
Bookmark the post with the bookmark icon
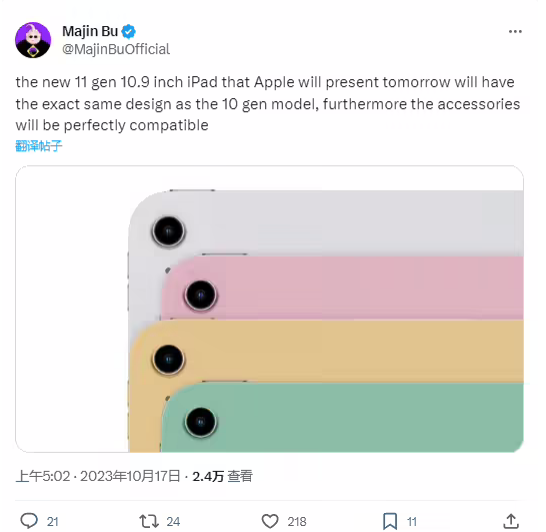tap(390, 521)
